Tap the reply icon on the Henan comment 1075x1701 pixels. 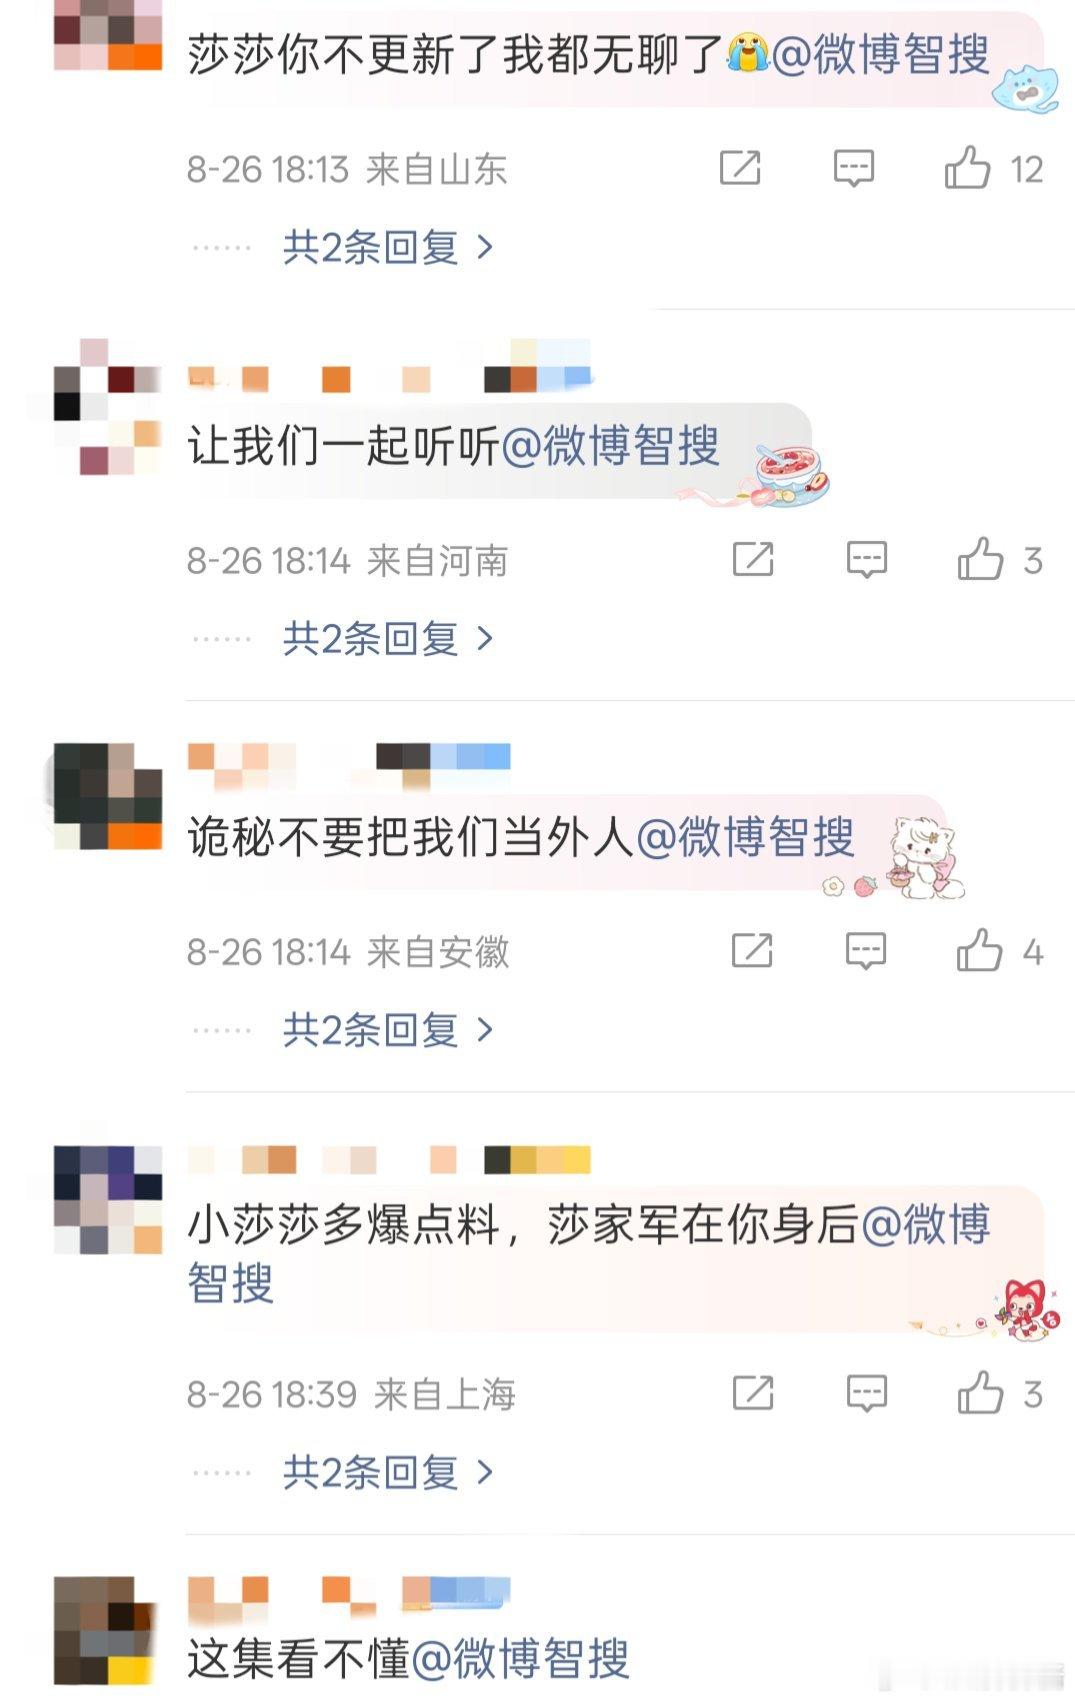[866, 560]
